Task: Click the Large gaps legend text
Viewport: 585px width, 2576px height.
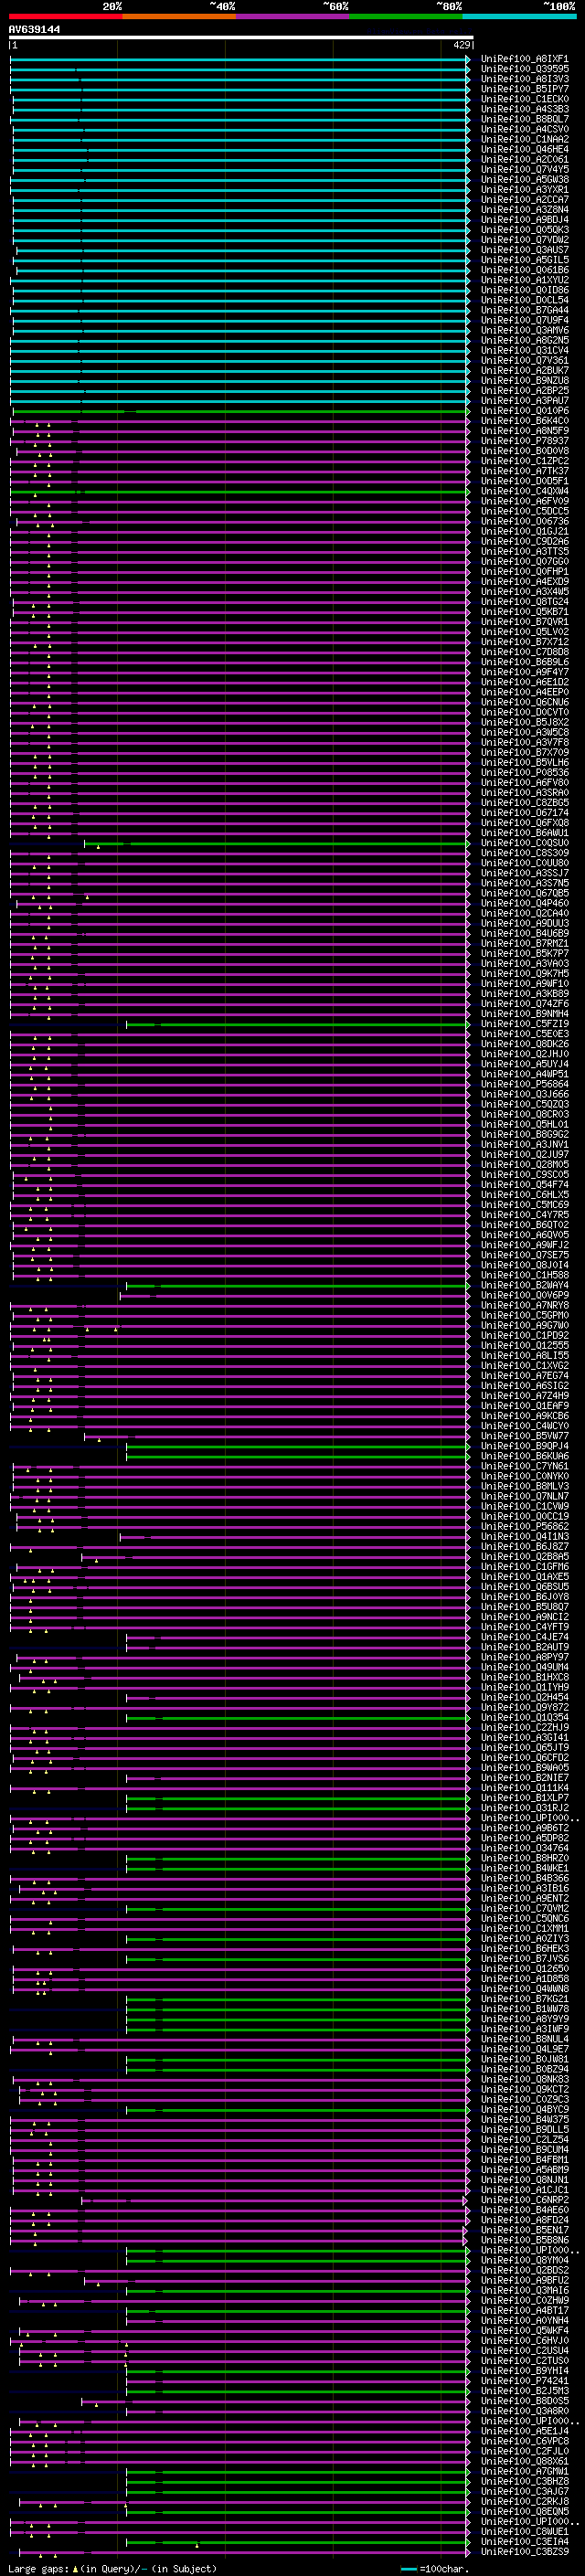Action: point(112,2569)
